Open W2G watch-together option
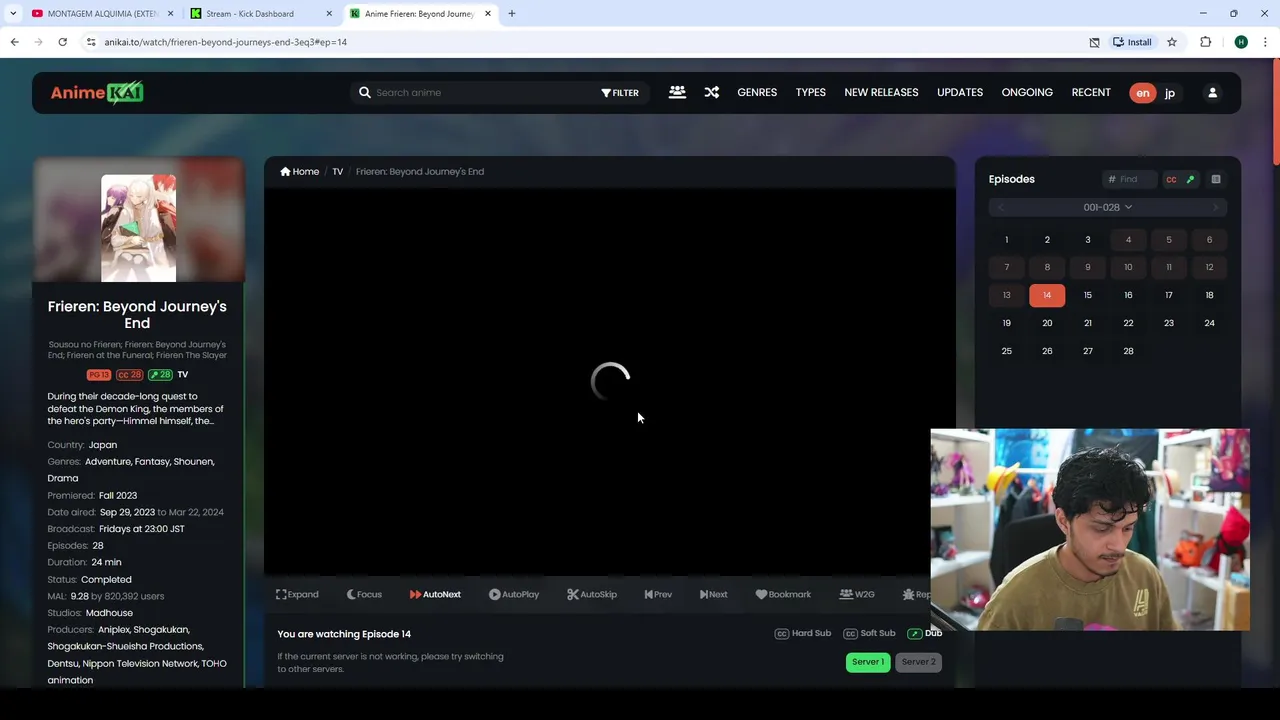Viewport: 1280px width, 720px height. tap(857, 594)
